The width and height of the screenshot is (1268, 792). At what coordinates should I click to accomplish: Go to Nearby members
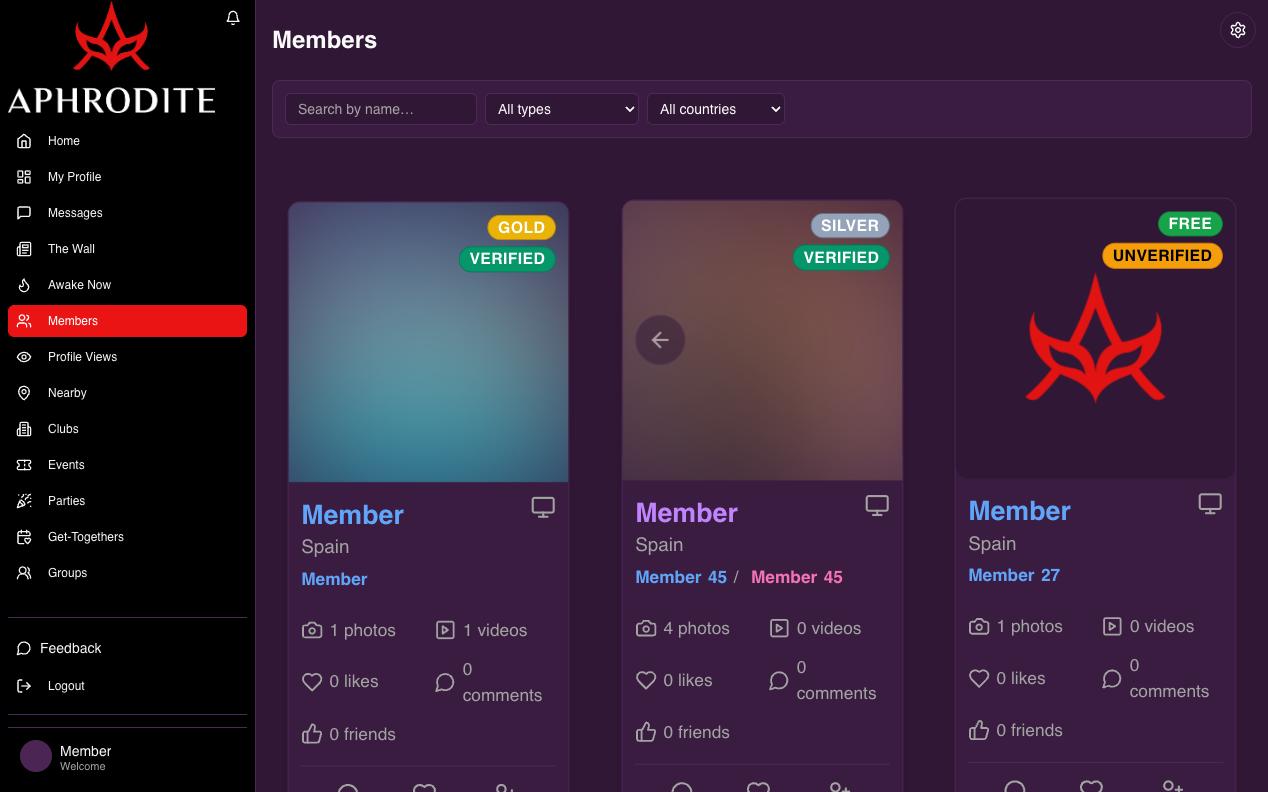[x=127, y=393]
